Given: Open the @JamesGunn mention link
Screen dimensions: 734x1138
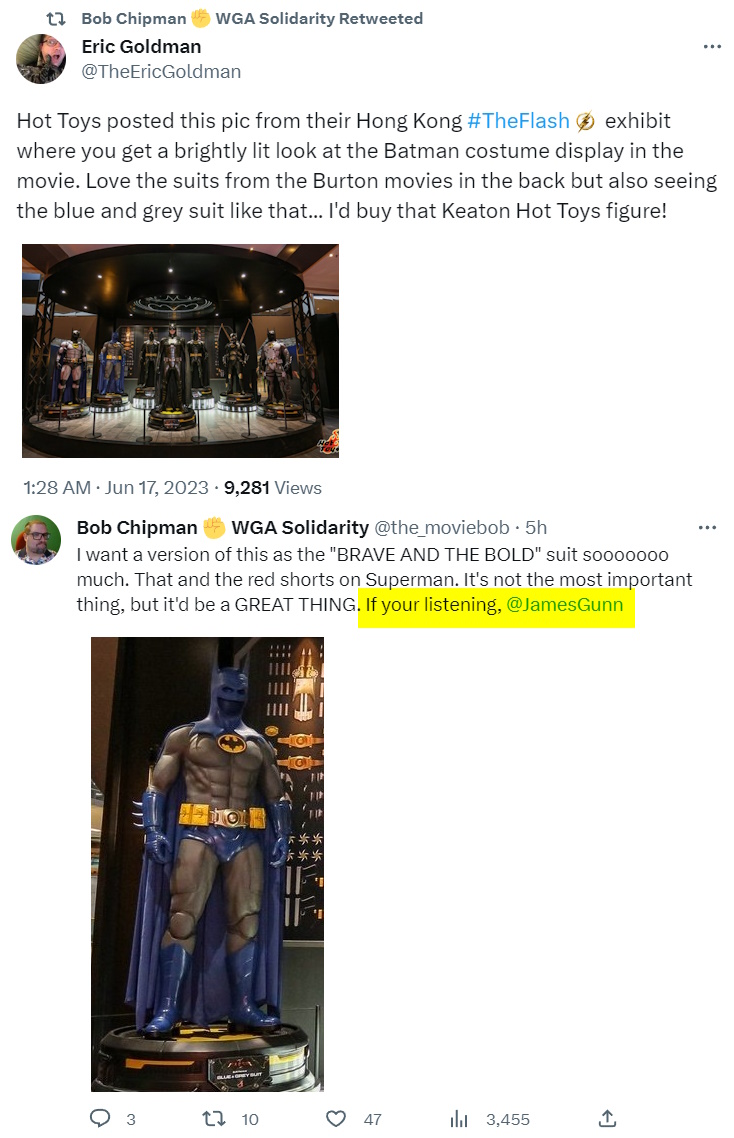Looking at the screenshot, I should click(x=565, y=605).
